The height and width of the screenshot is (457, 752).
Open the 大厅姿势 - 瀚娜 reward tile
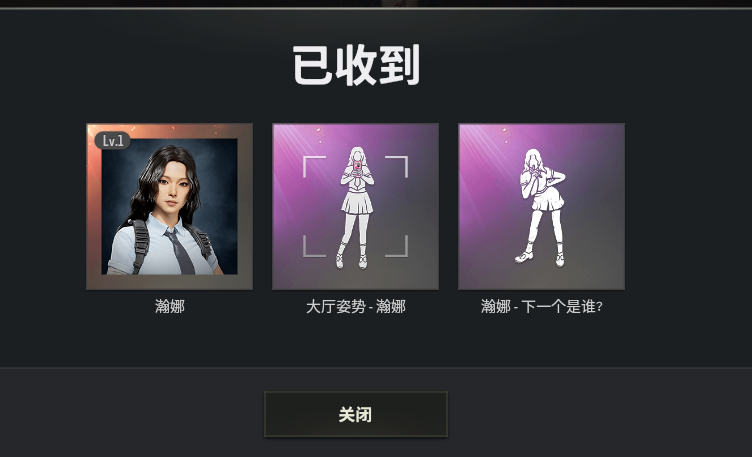tap(355, 207)
